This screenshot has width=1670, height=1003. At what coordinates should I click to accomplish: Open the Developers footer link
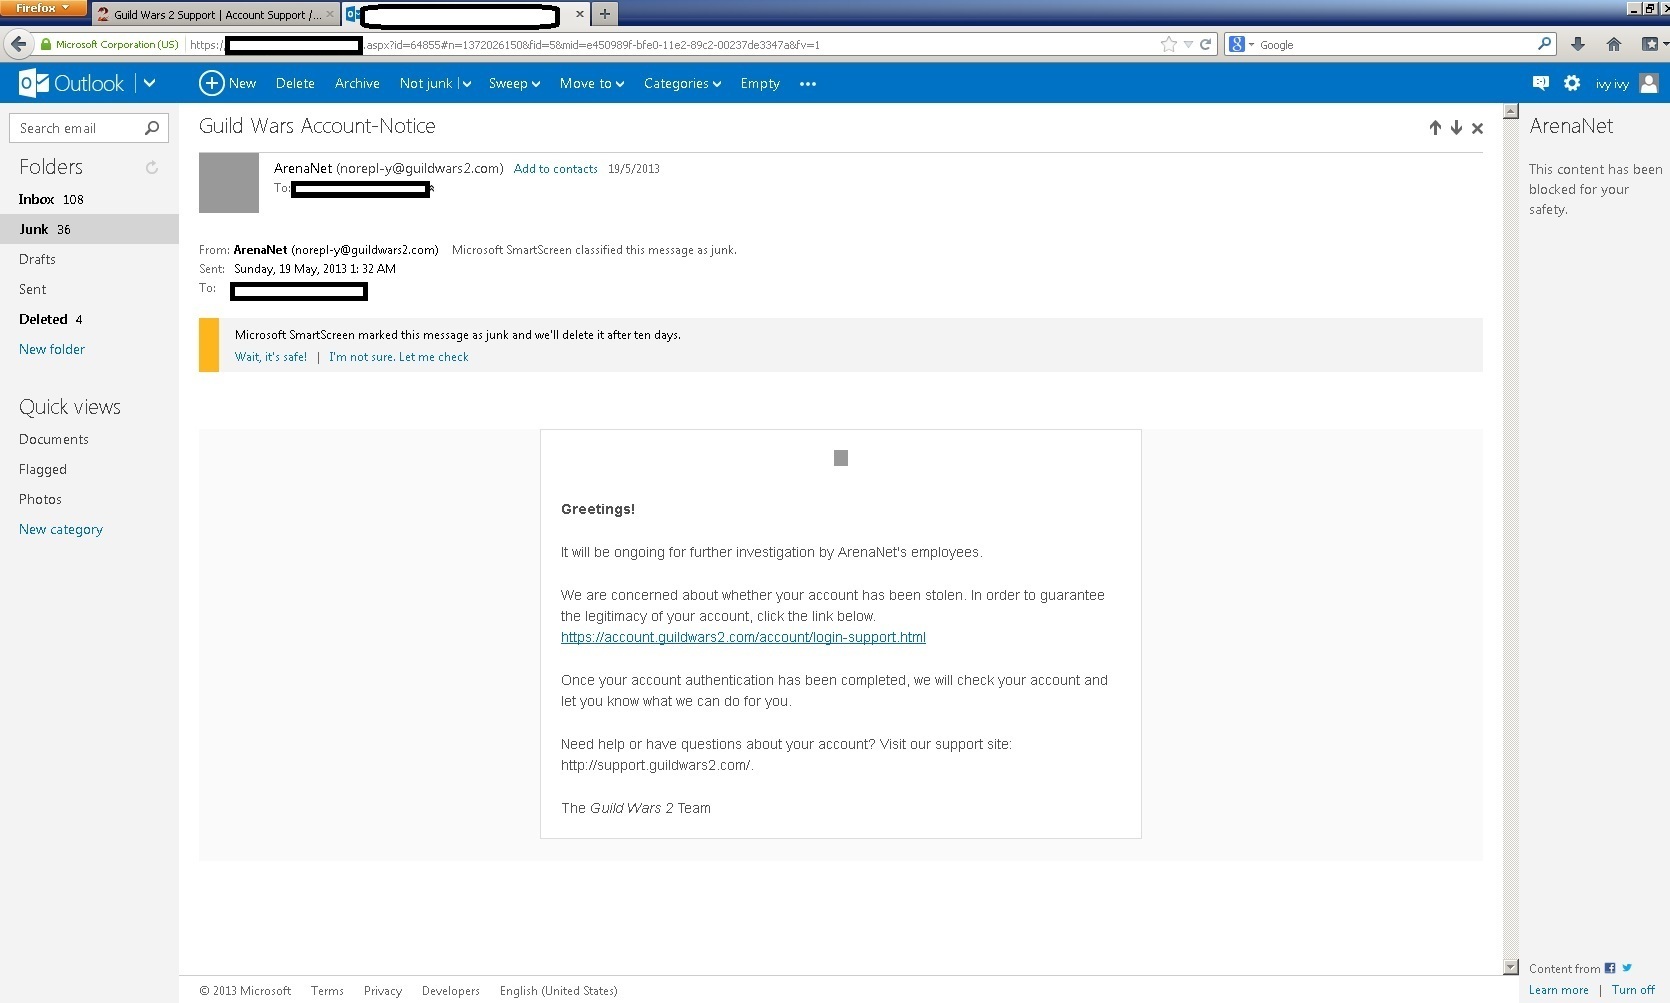coord(451,991)
